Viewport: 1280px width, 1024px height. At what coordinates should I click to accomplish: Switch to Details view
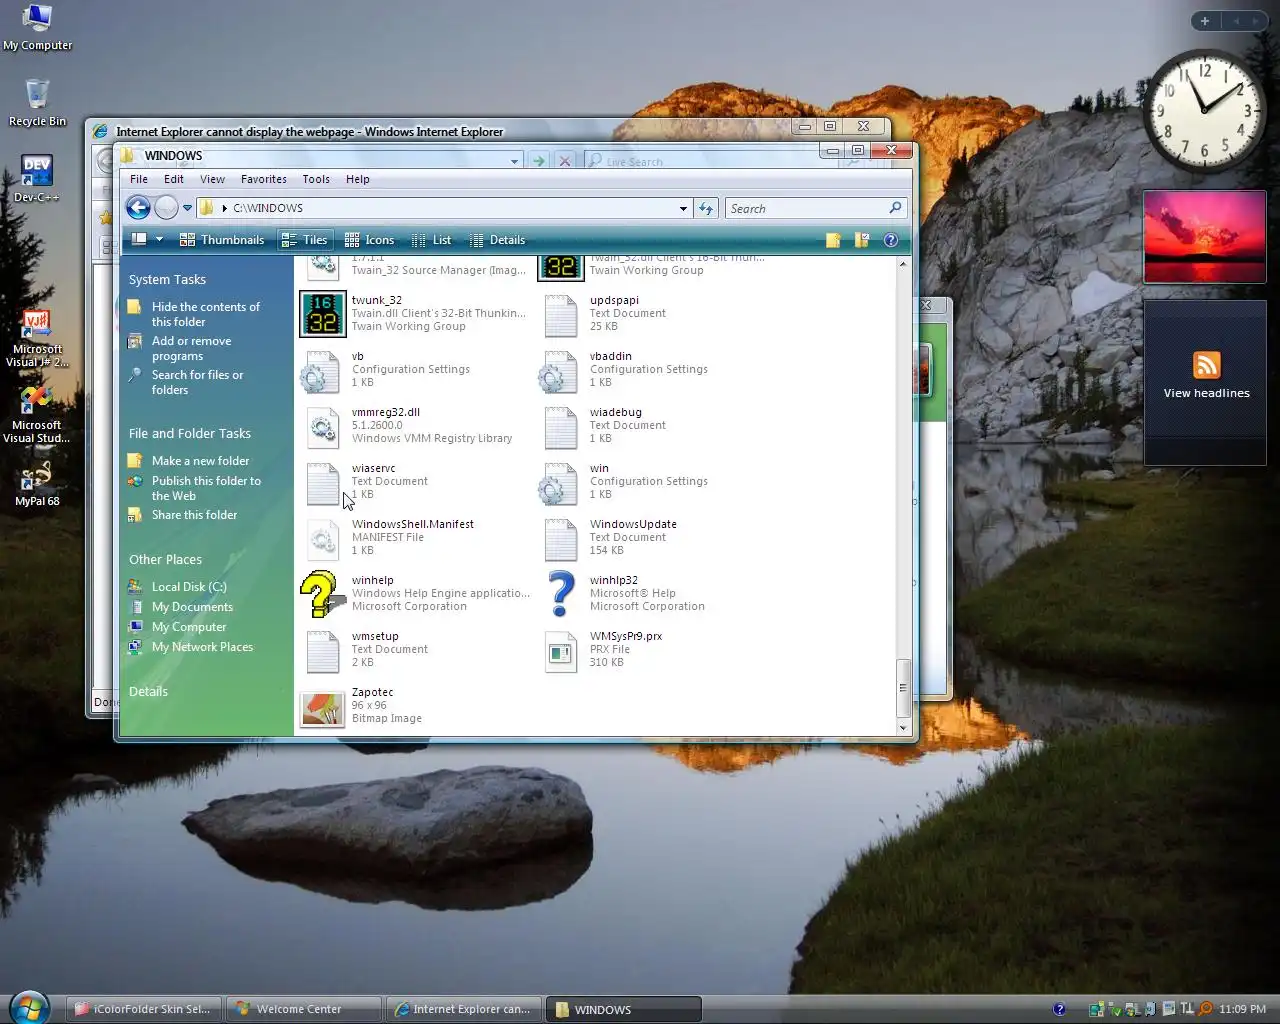[x=497, y=240]
